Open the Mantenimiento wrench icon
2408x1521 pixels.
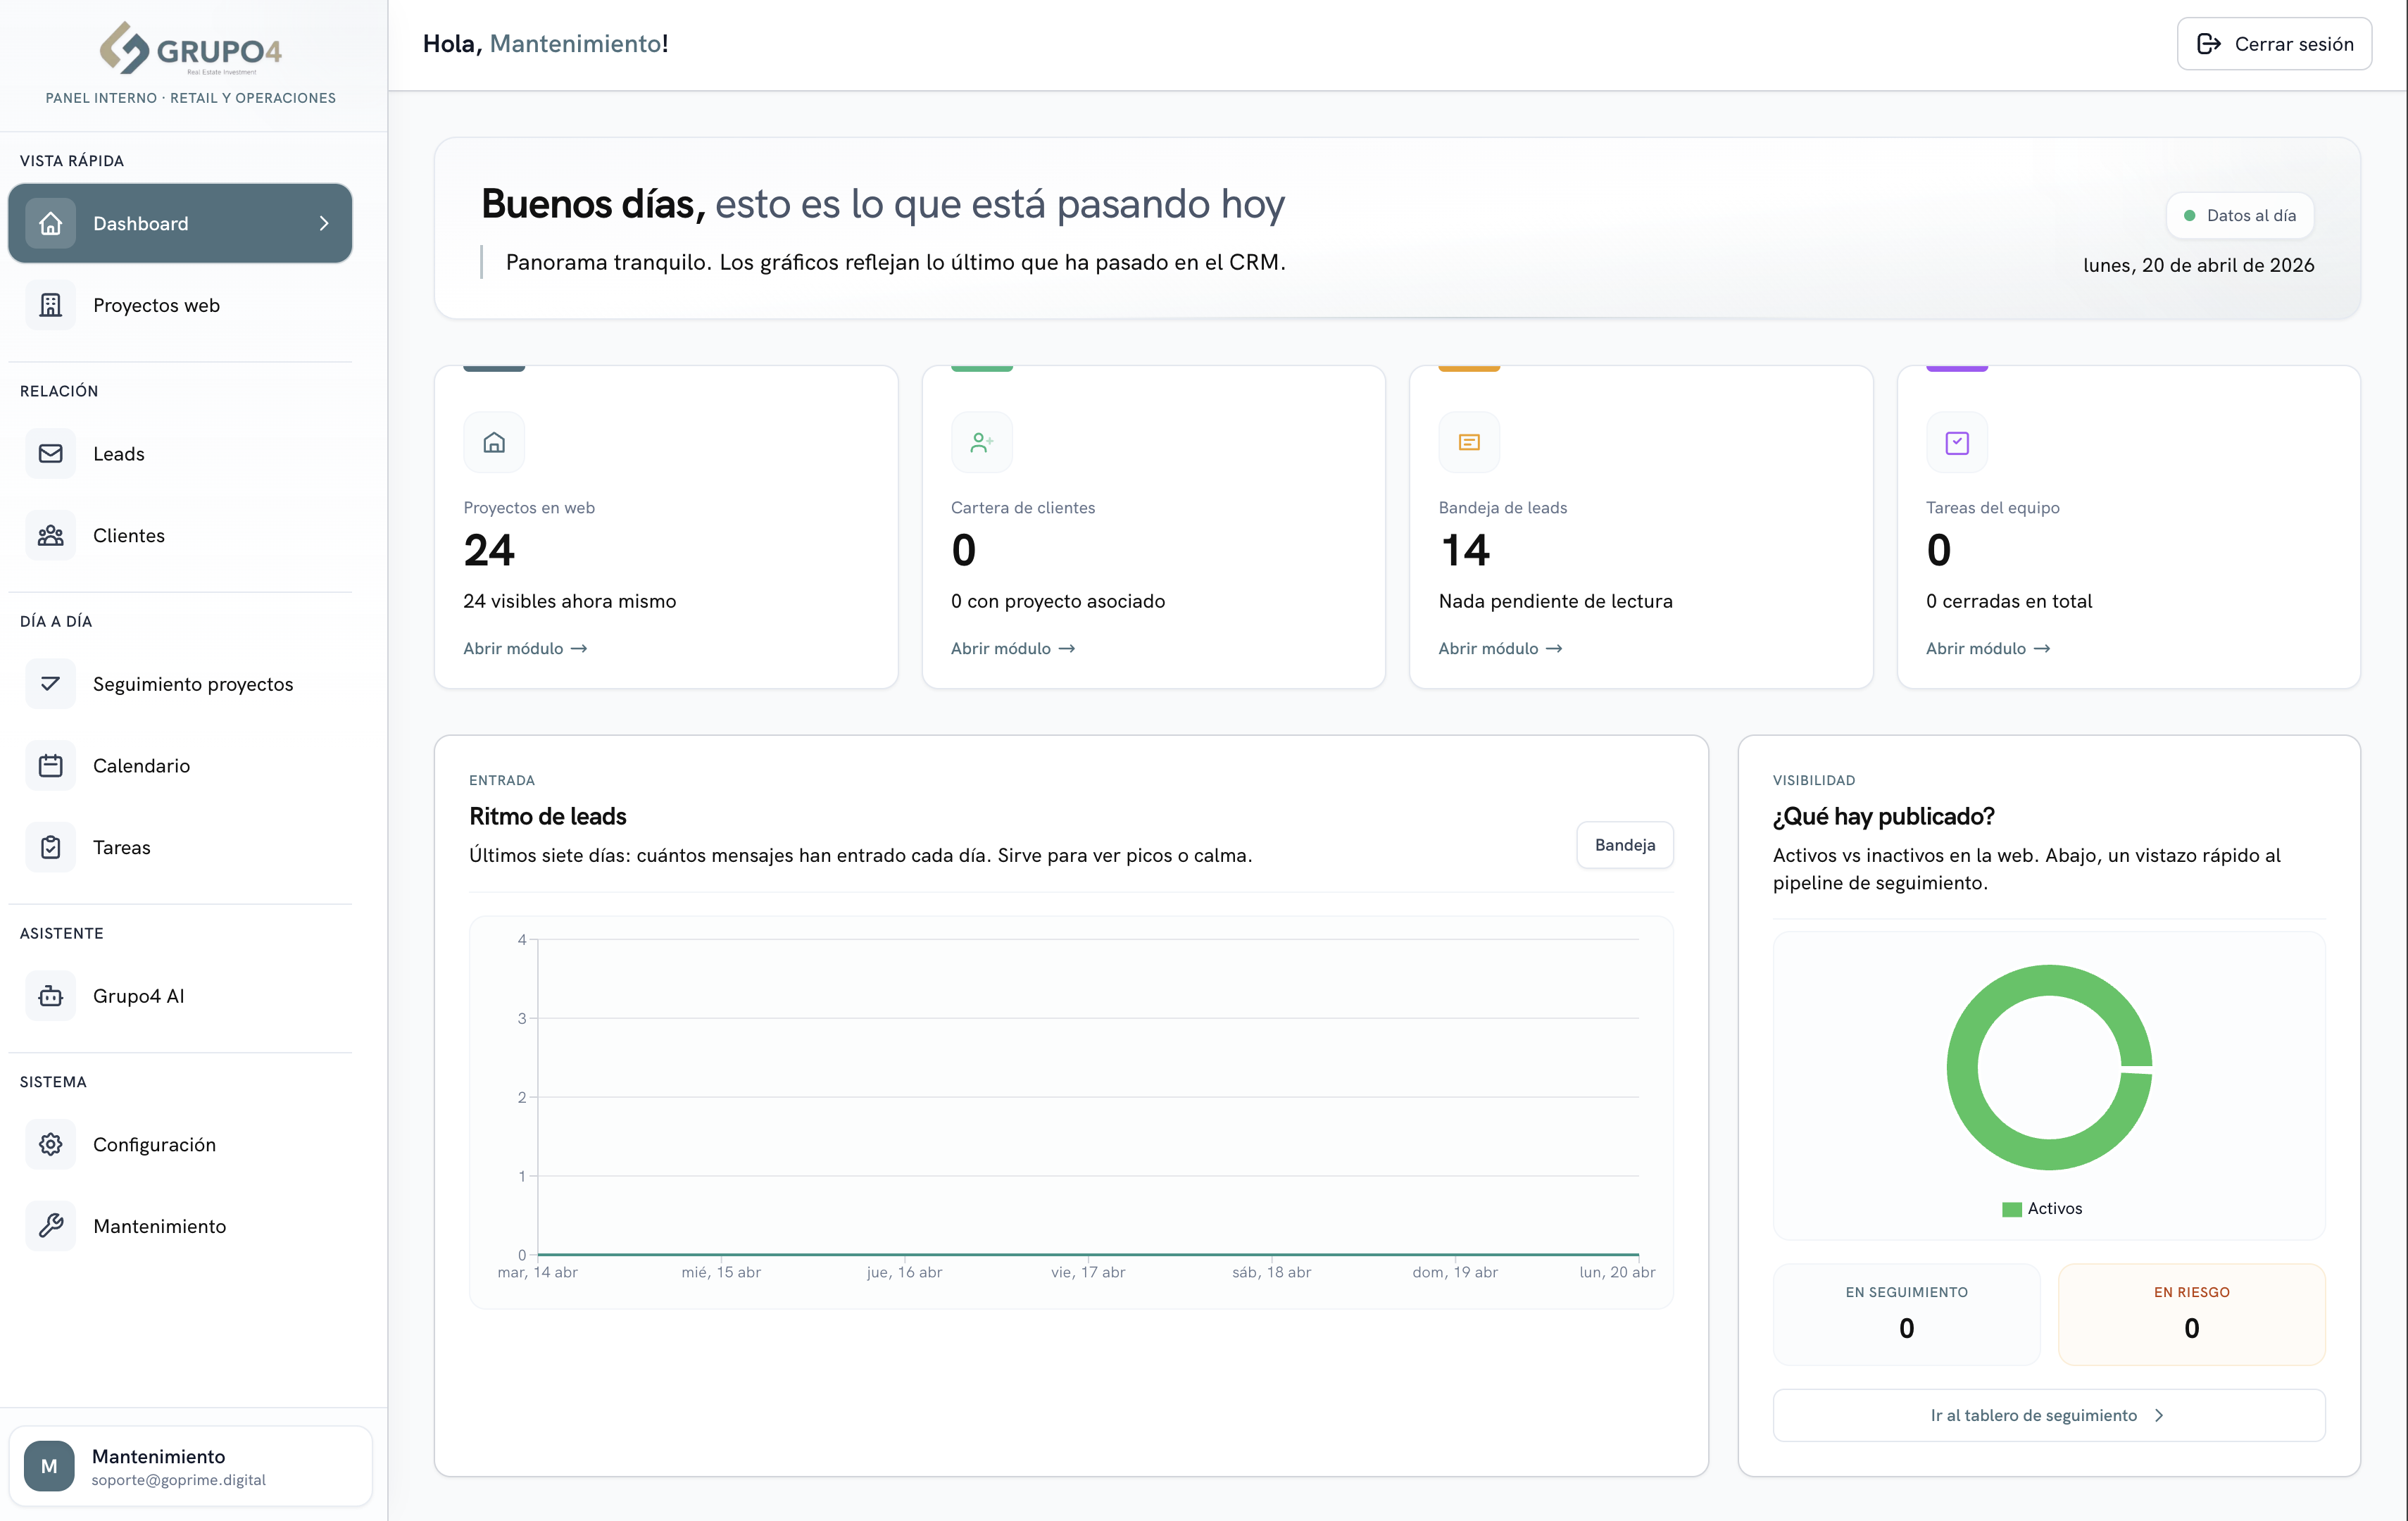pyautogui.click(x=50, y=1226)
